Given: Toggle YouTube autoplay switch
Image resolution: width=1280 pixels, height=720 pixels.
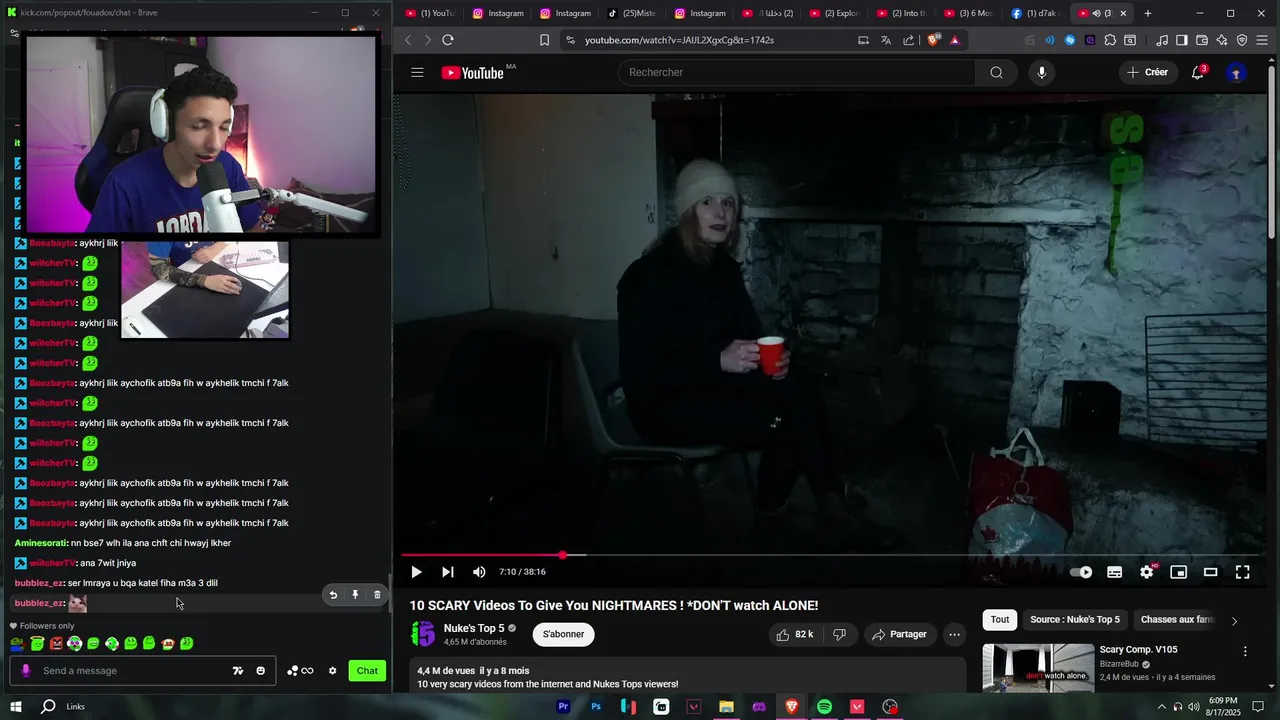Looking at the screenshot, I should (1081, 572).
